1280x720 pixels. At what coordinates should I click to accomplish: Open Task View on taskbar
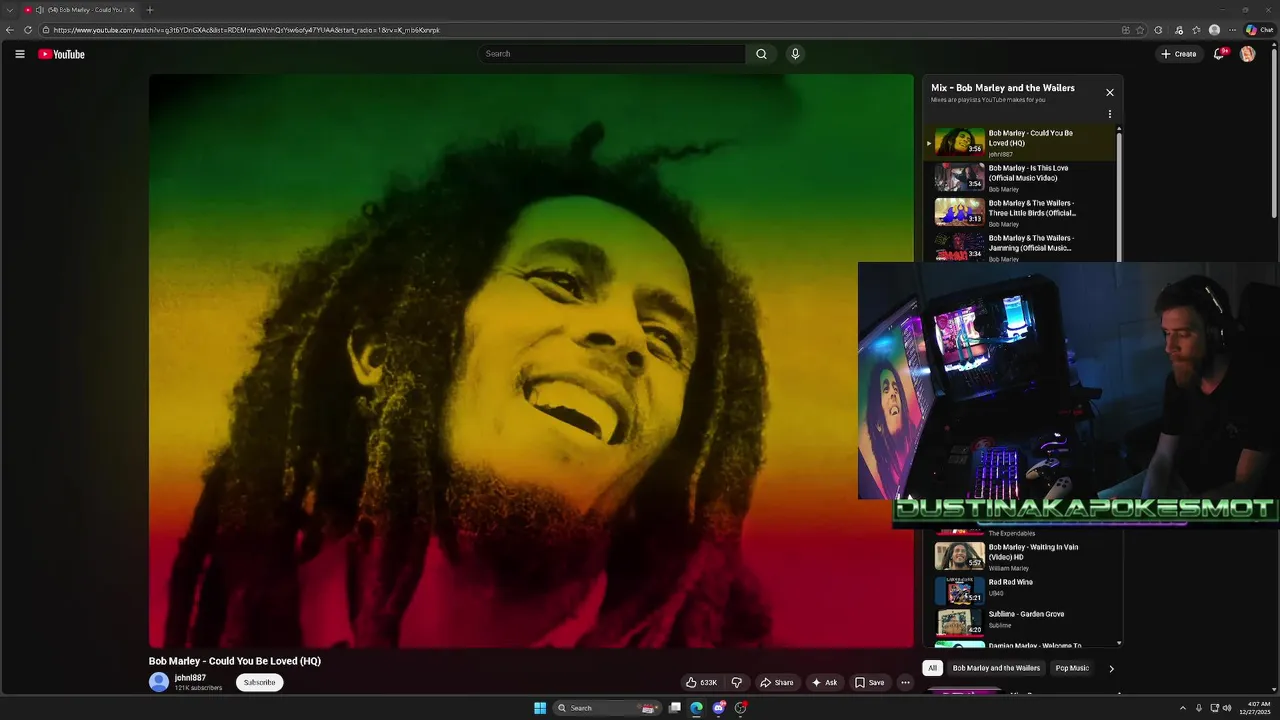675,708
